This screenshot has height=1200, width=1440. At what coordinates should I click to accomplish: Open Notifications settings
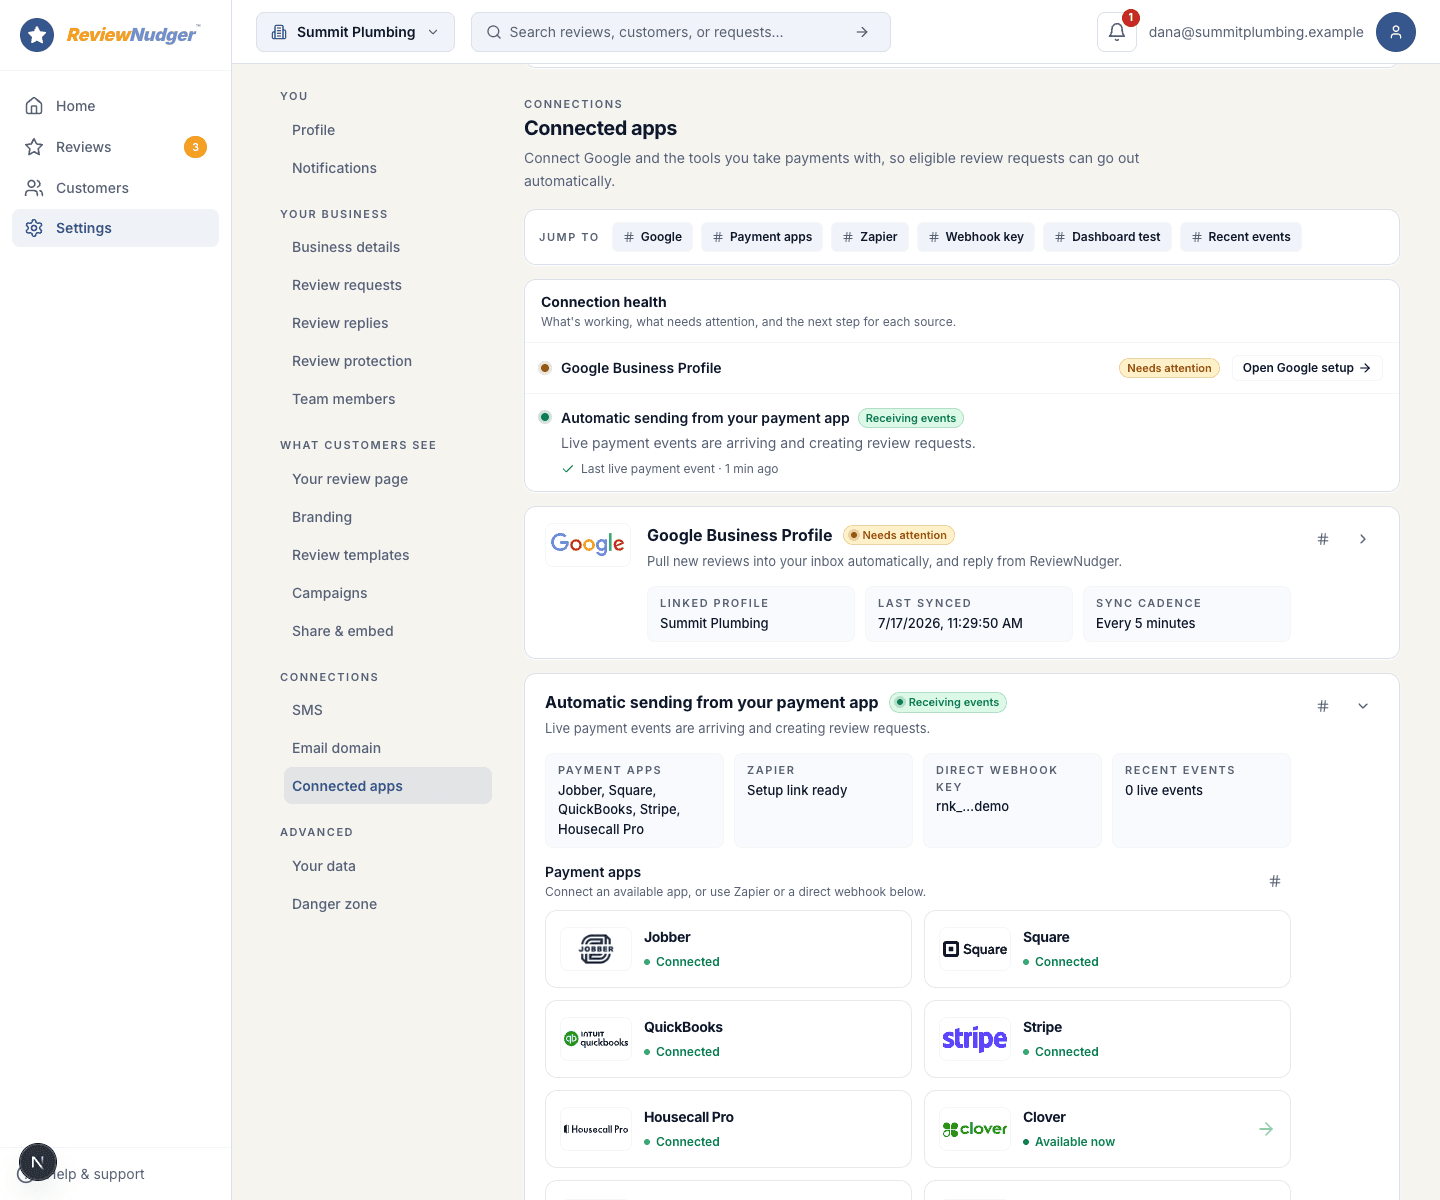click(388, 168)
